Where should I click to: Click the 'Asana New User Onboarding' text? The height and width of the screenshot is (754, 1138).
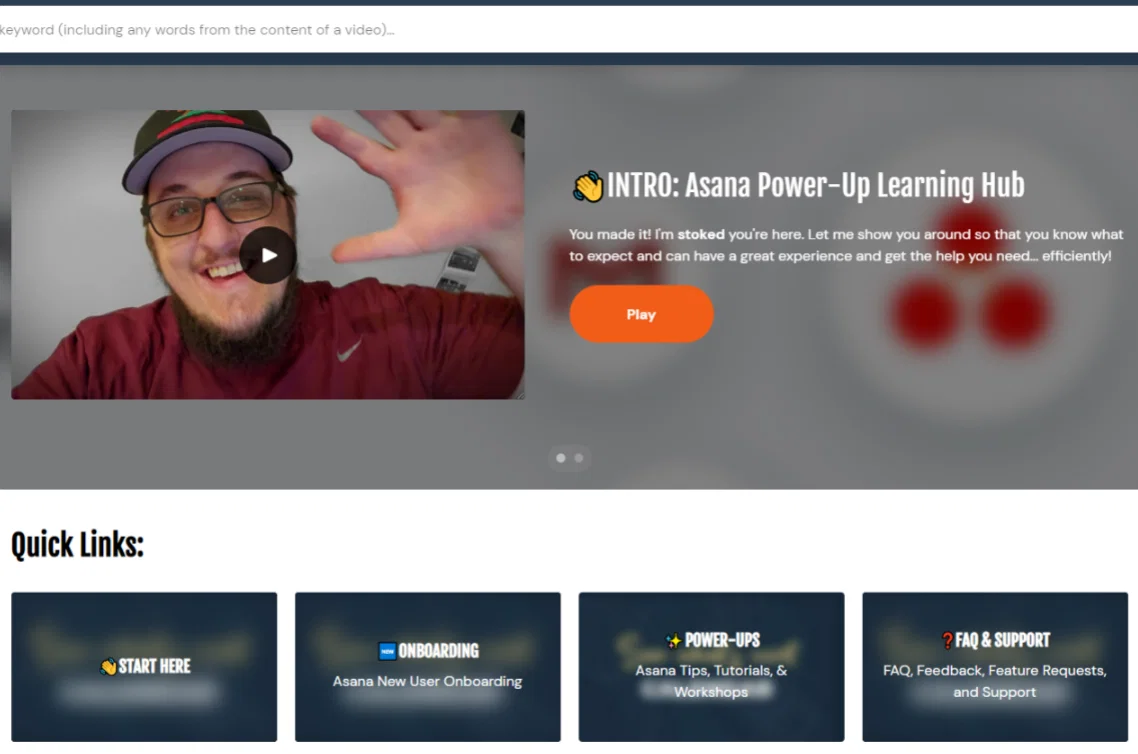(427, 681)
